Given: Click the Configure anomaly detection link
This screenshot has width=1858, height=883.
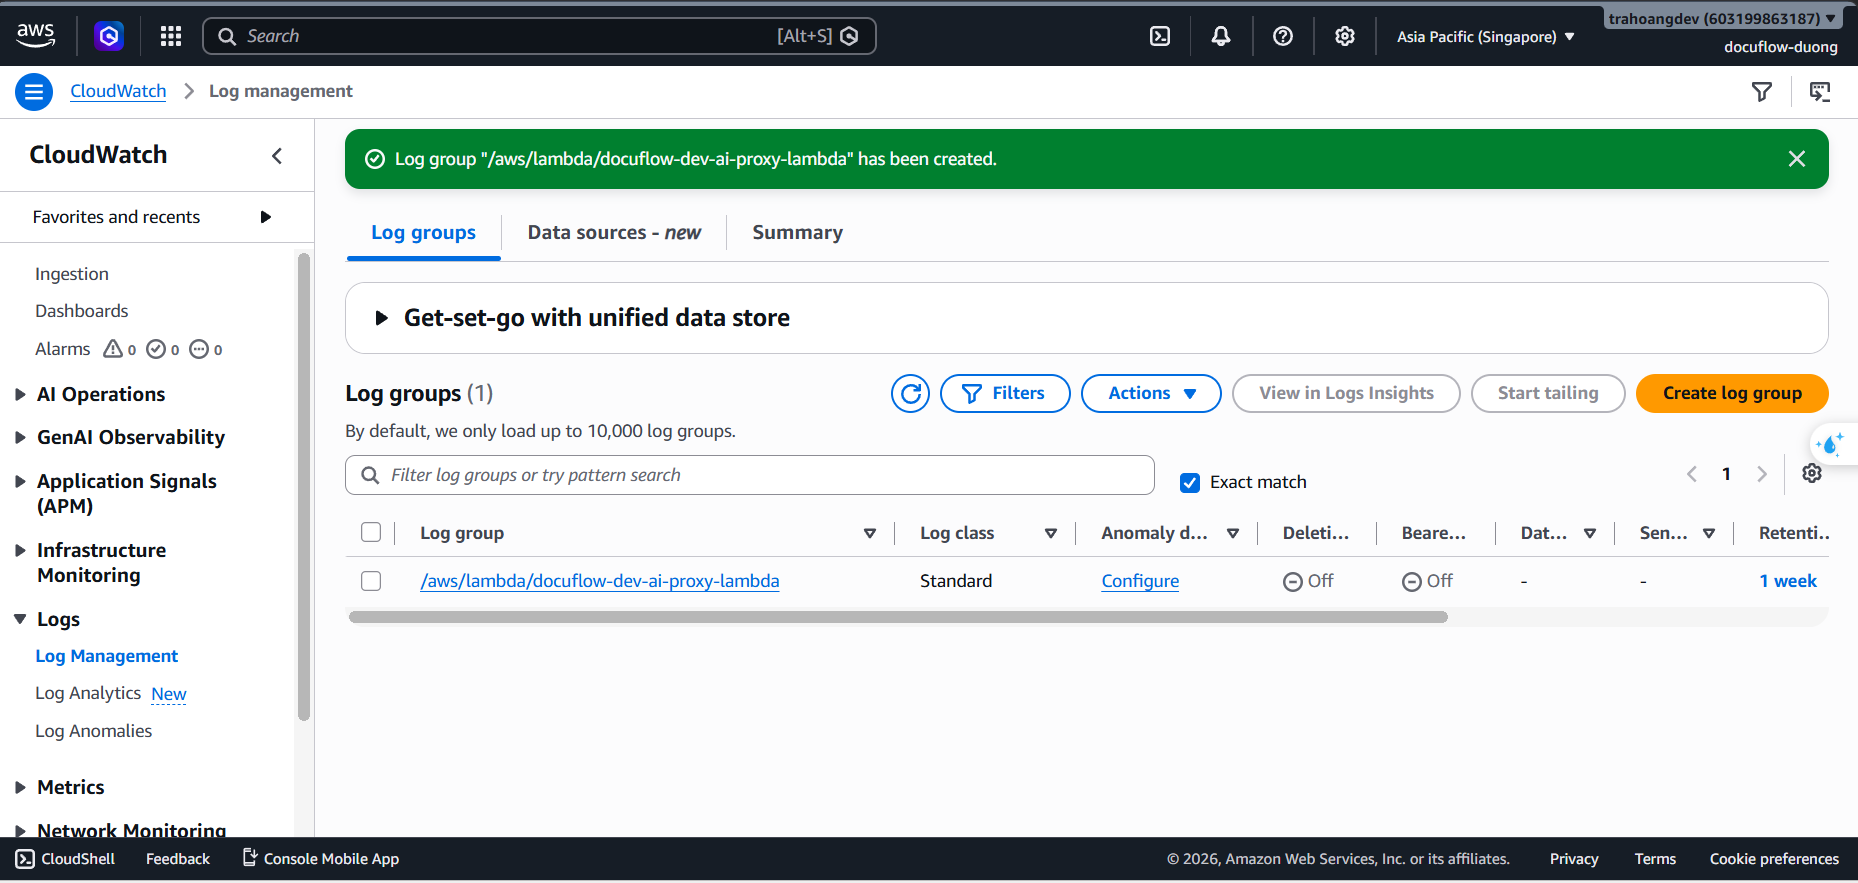Looking at the screenshot, I should (x=1140, y=581).
